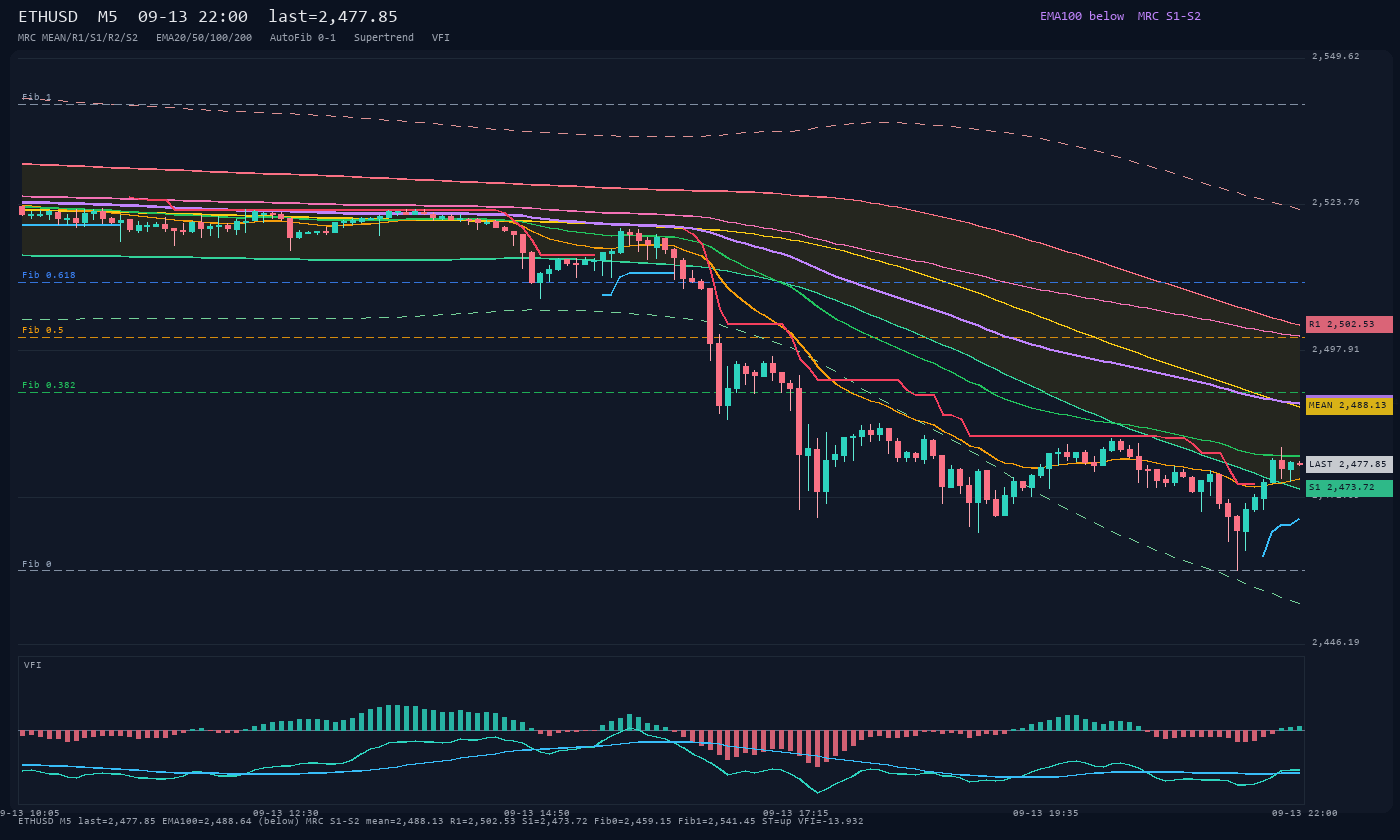Click the 2,497.91 price axis value
1400x840 pixels.
(1336, 349)
